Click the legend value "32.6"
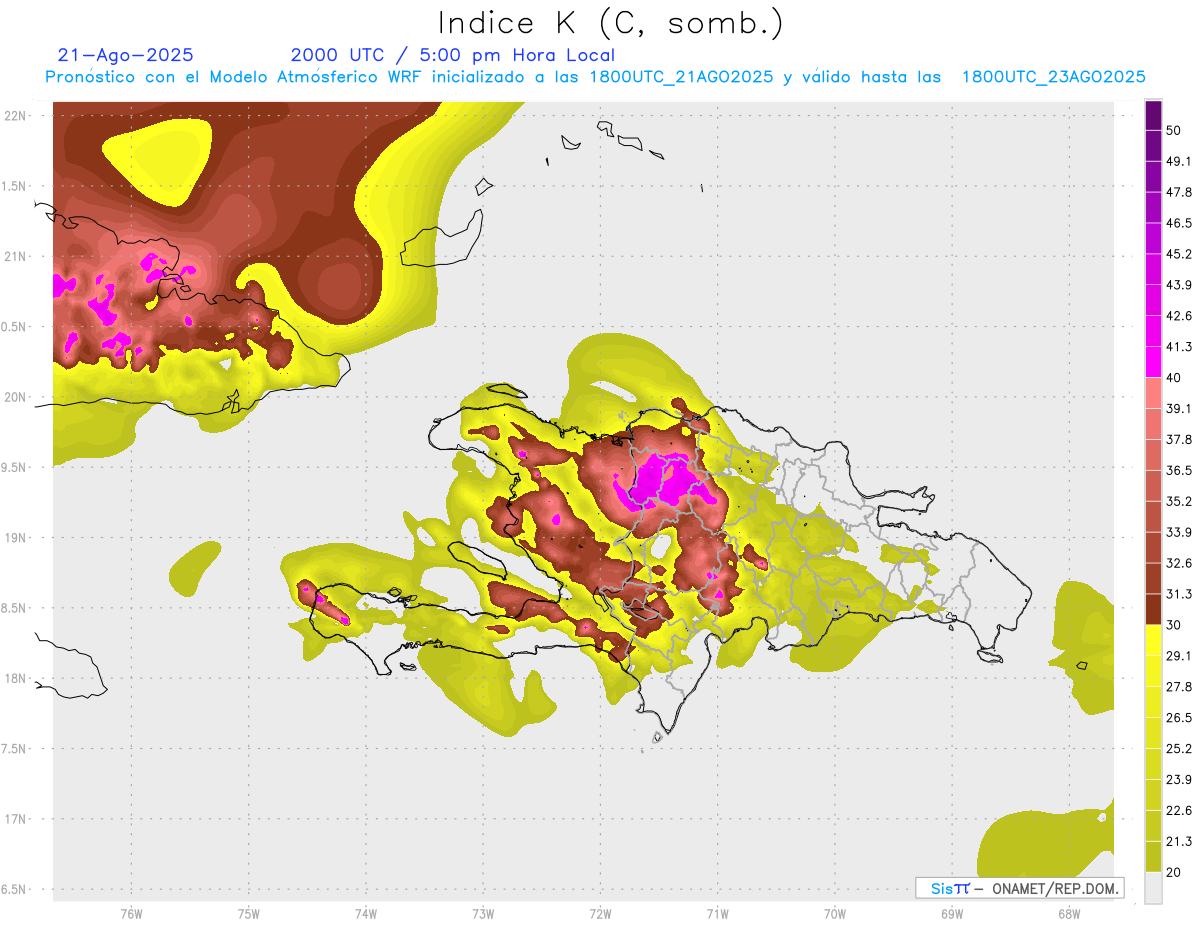 coord(1179,563)
